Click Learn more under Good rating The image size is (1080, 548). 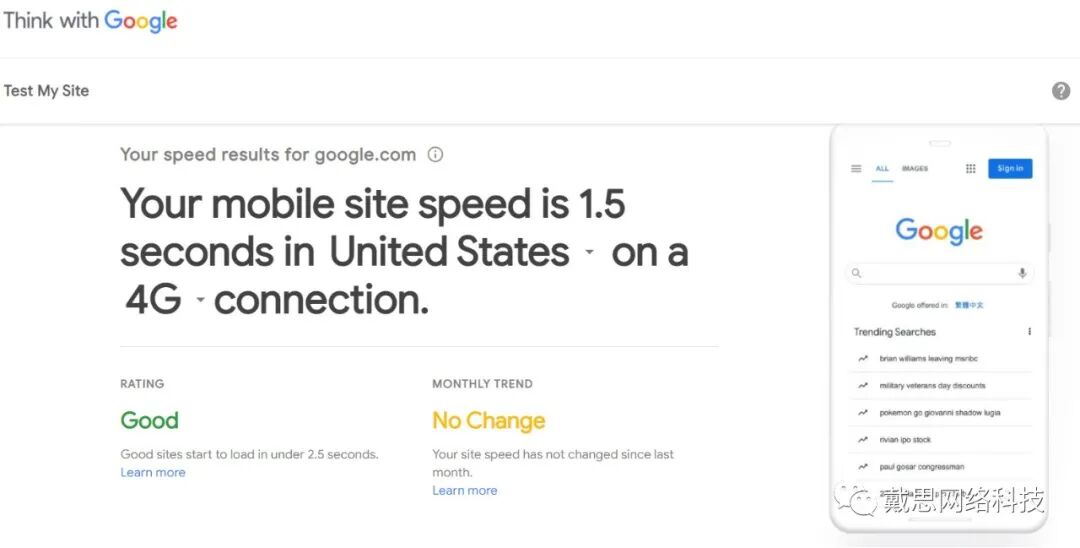coord(153,473)
